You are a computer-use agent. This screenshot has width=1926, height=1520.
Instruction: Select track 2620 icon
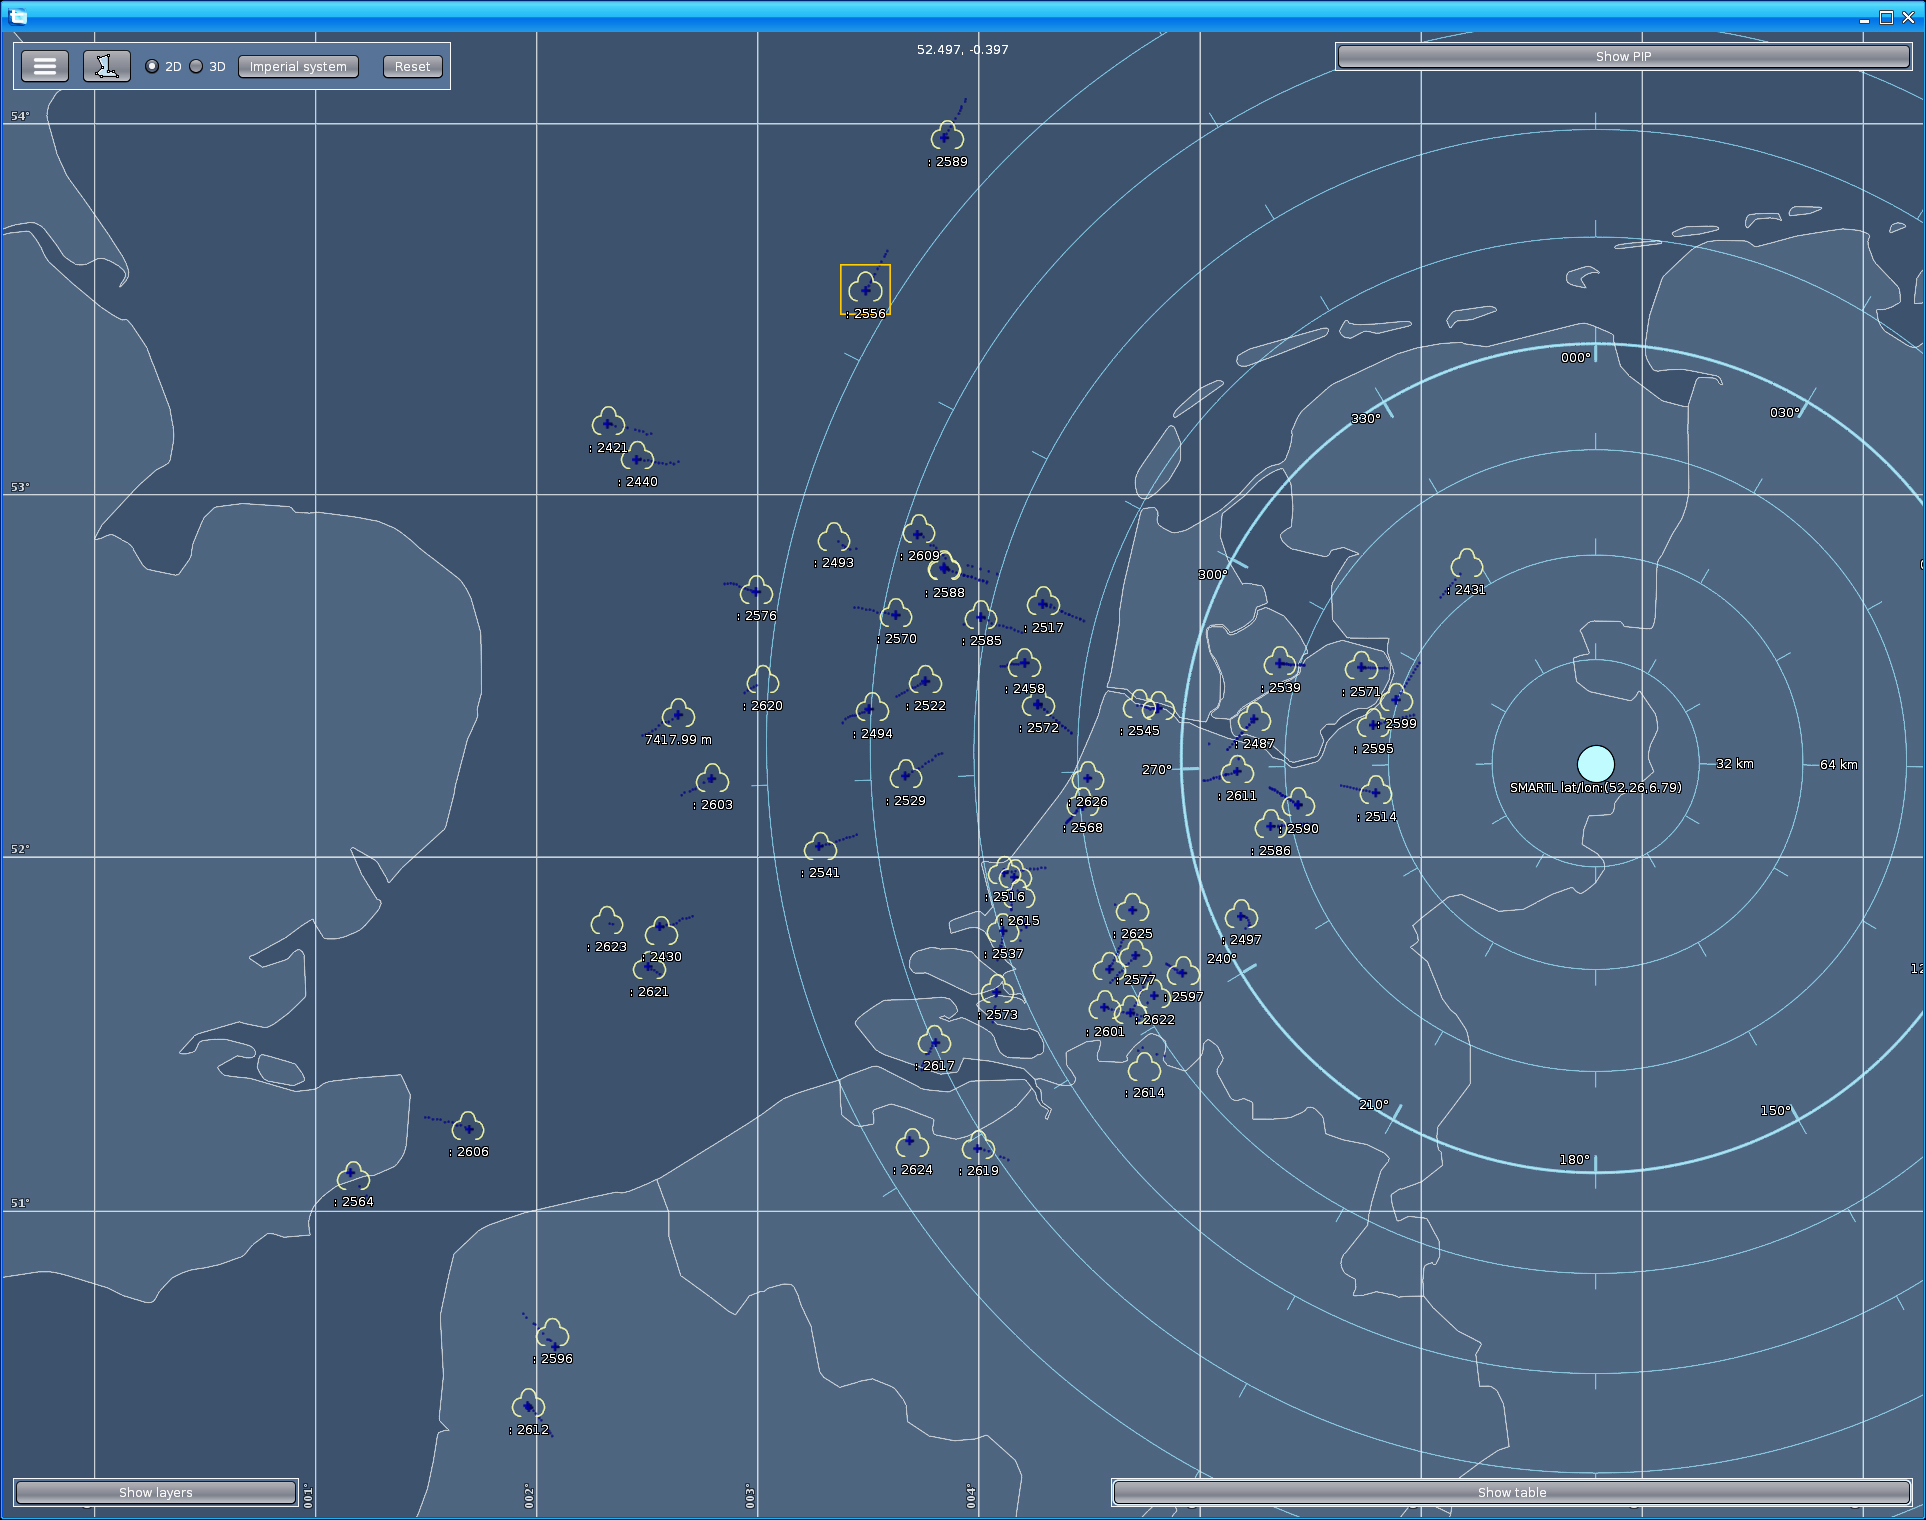[762, 681]
